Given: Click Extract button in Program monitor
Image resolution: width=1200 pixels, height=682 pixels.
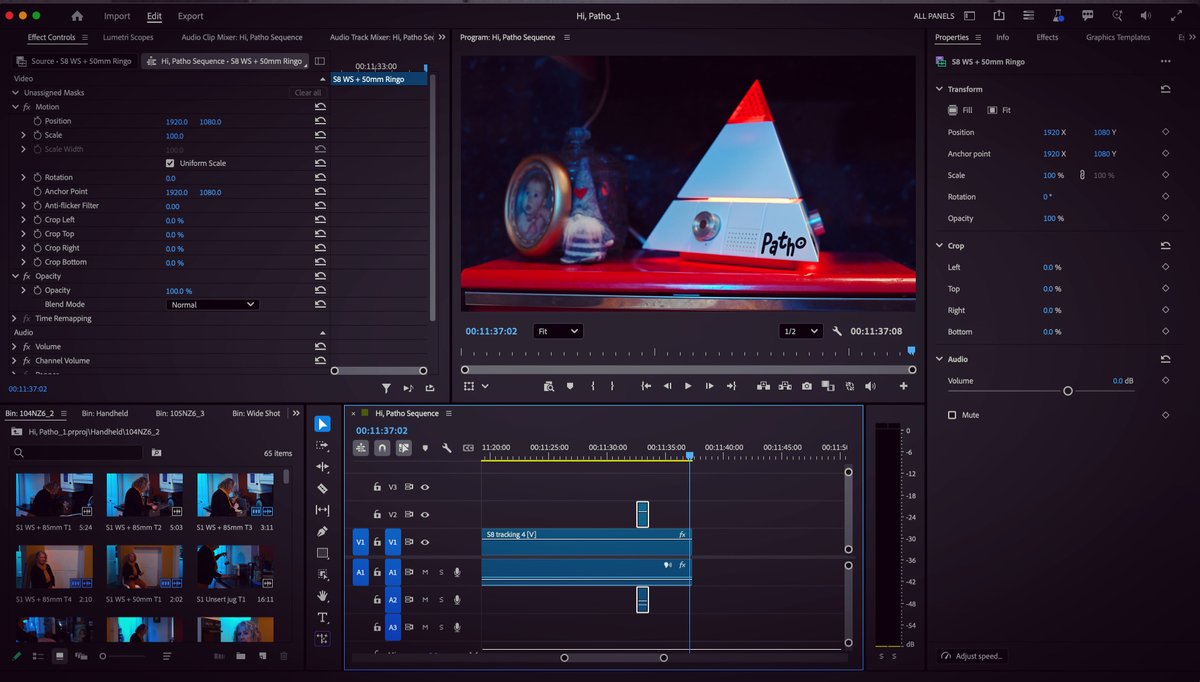Looking at the screenshot, I should coord(785,386).
